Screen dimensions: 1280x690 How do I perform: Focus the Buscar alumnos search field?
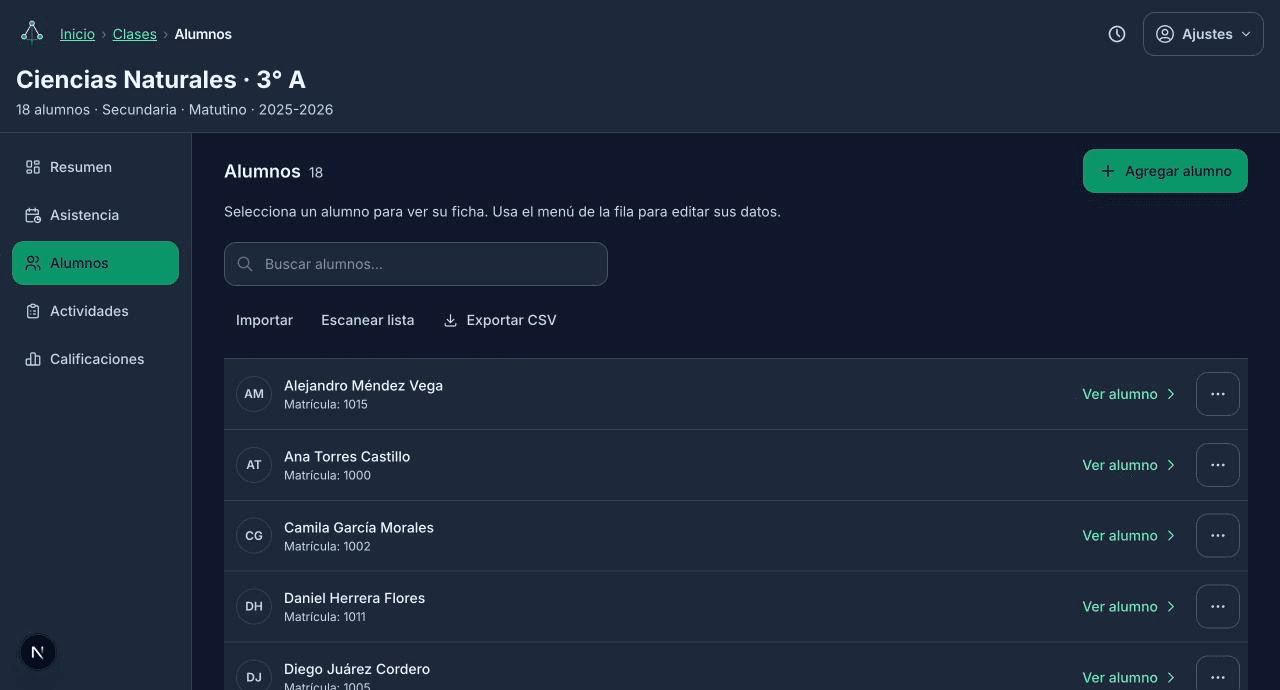pyautogui.click(x=416, y=264)
